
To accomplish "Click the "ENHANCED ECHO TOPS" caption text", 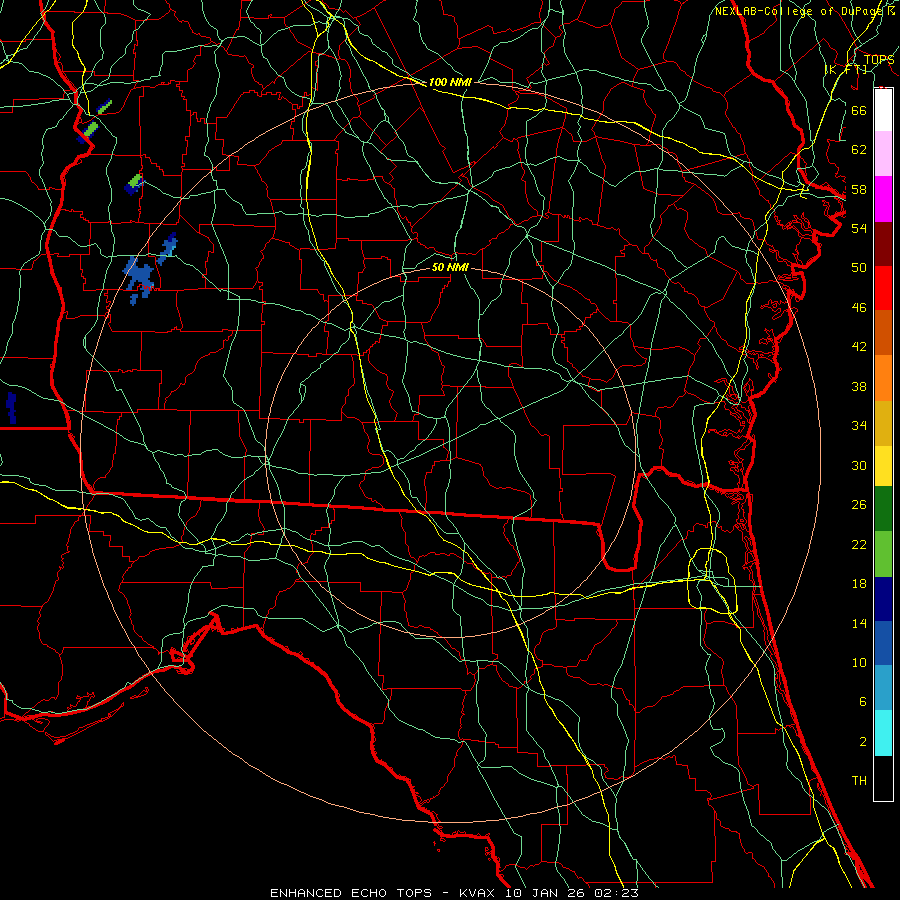I will click(x=351, y=893).
